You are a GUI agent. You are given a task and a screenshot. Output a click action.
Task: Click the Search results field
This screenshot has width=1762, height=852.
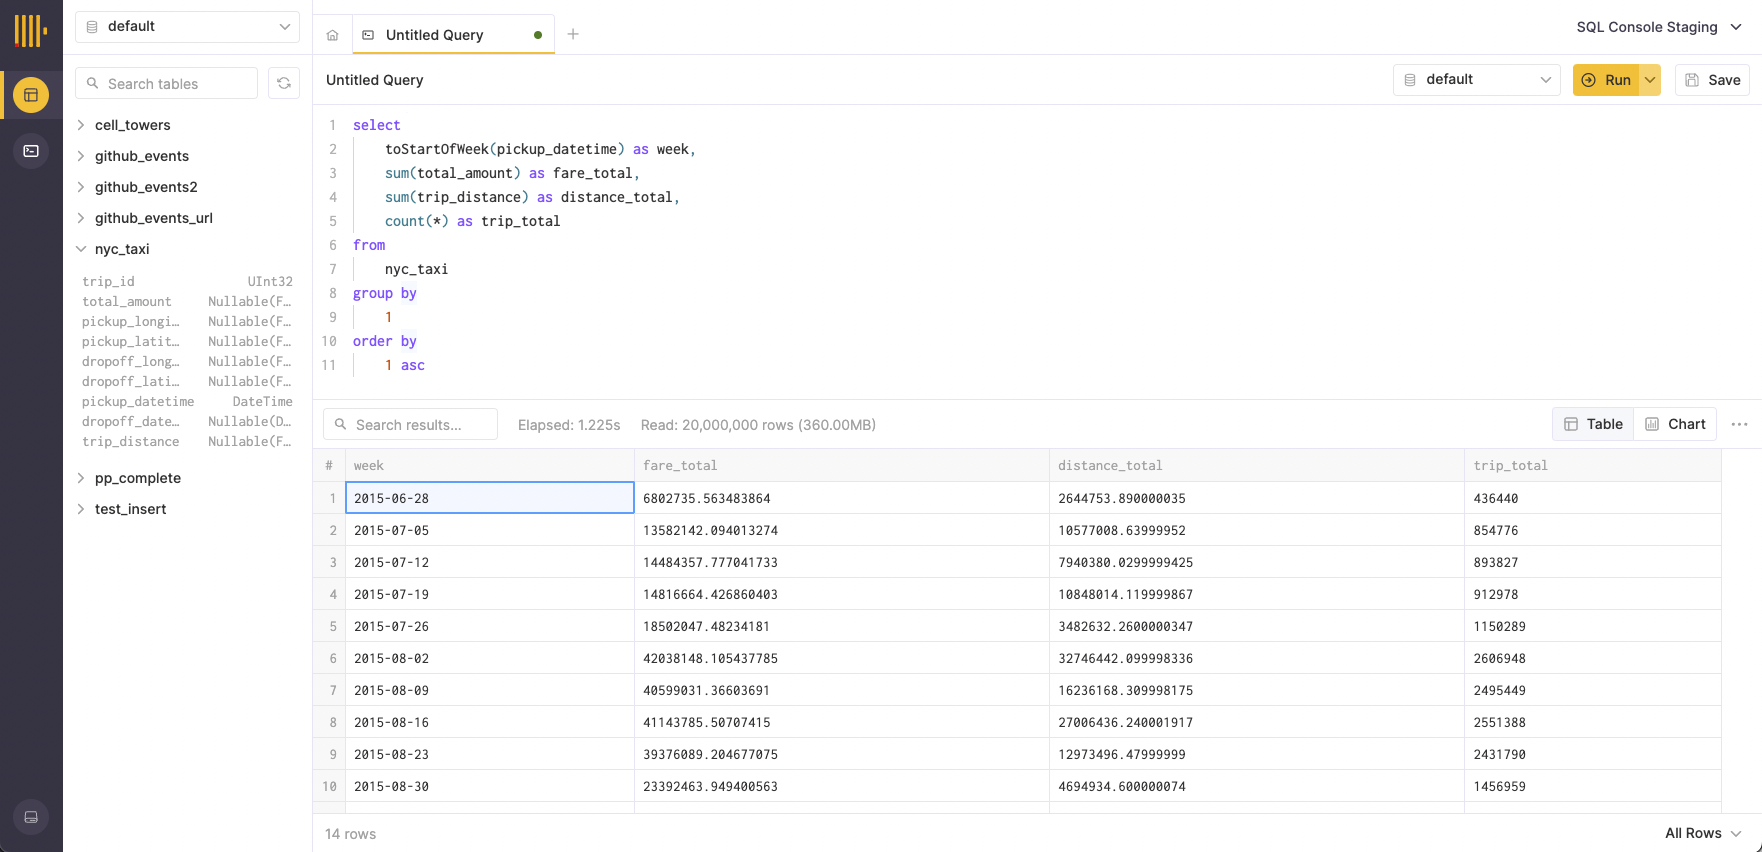(410, 424)
